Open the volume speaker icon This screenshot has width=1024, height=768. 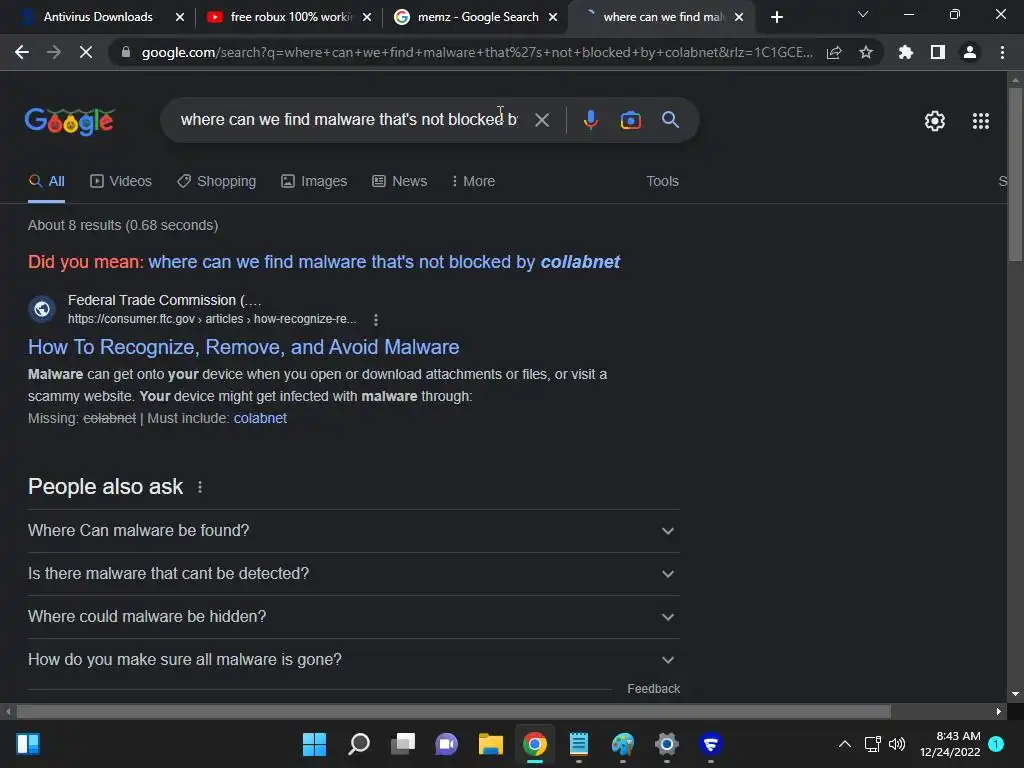(x=897, y=744)
